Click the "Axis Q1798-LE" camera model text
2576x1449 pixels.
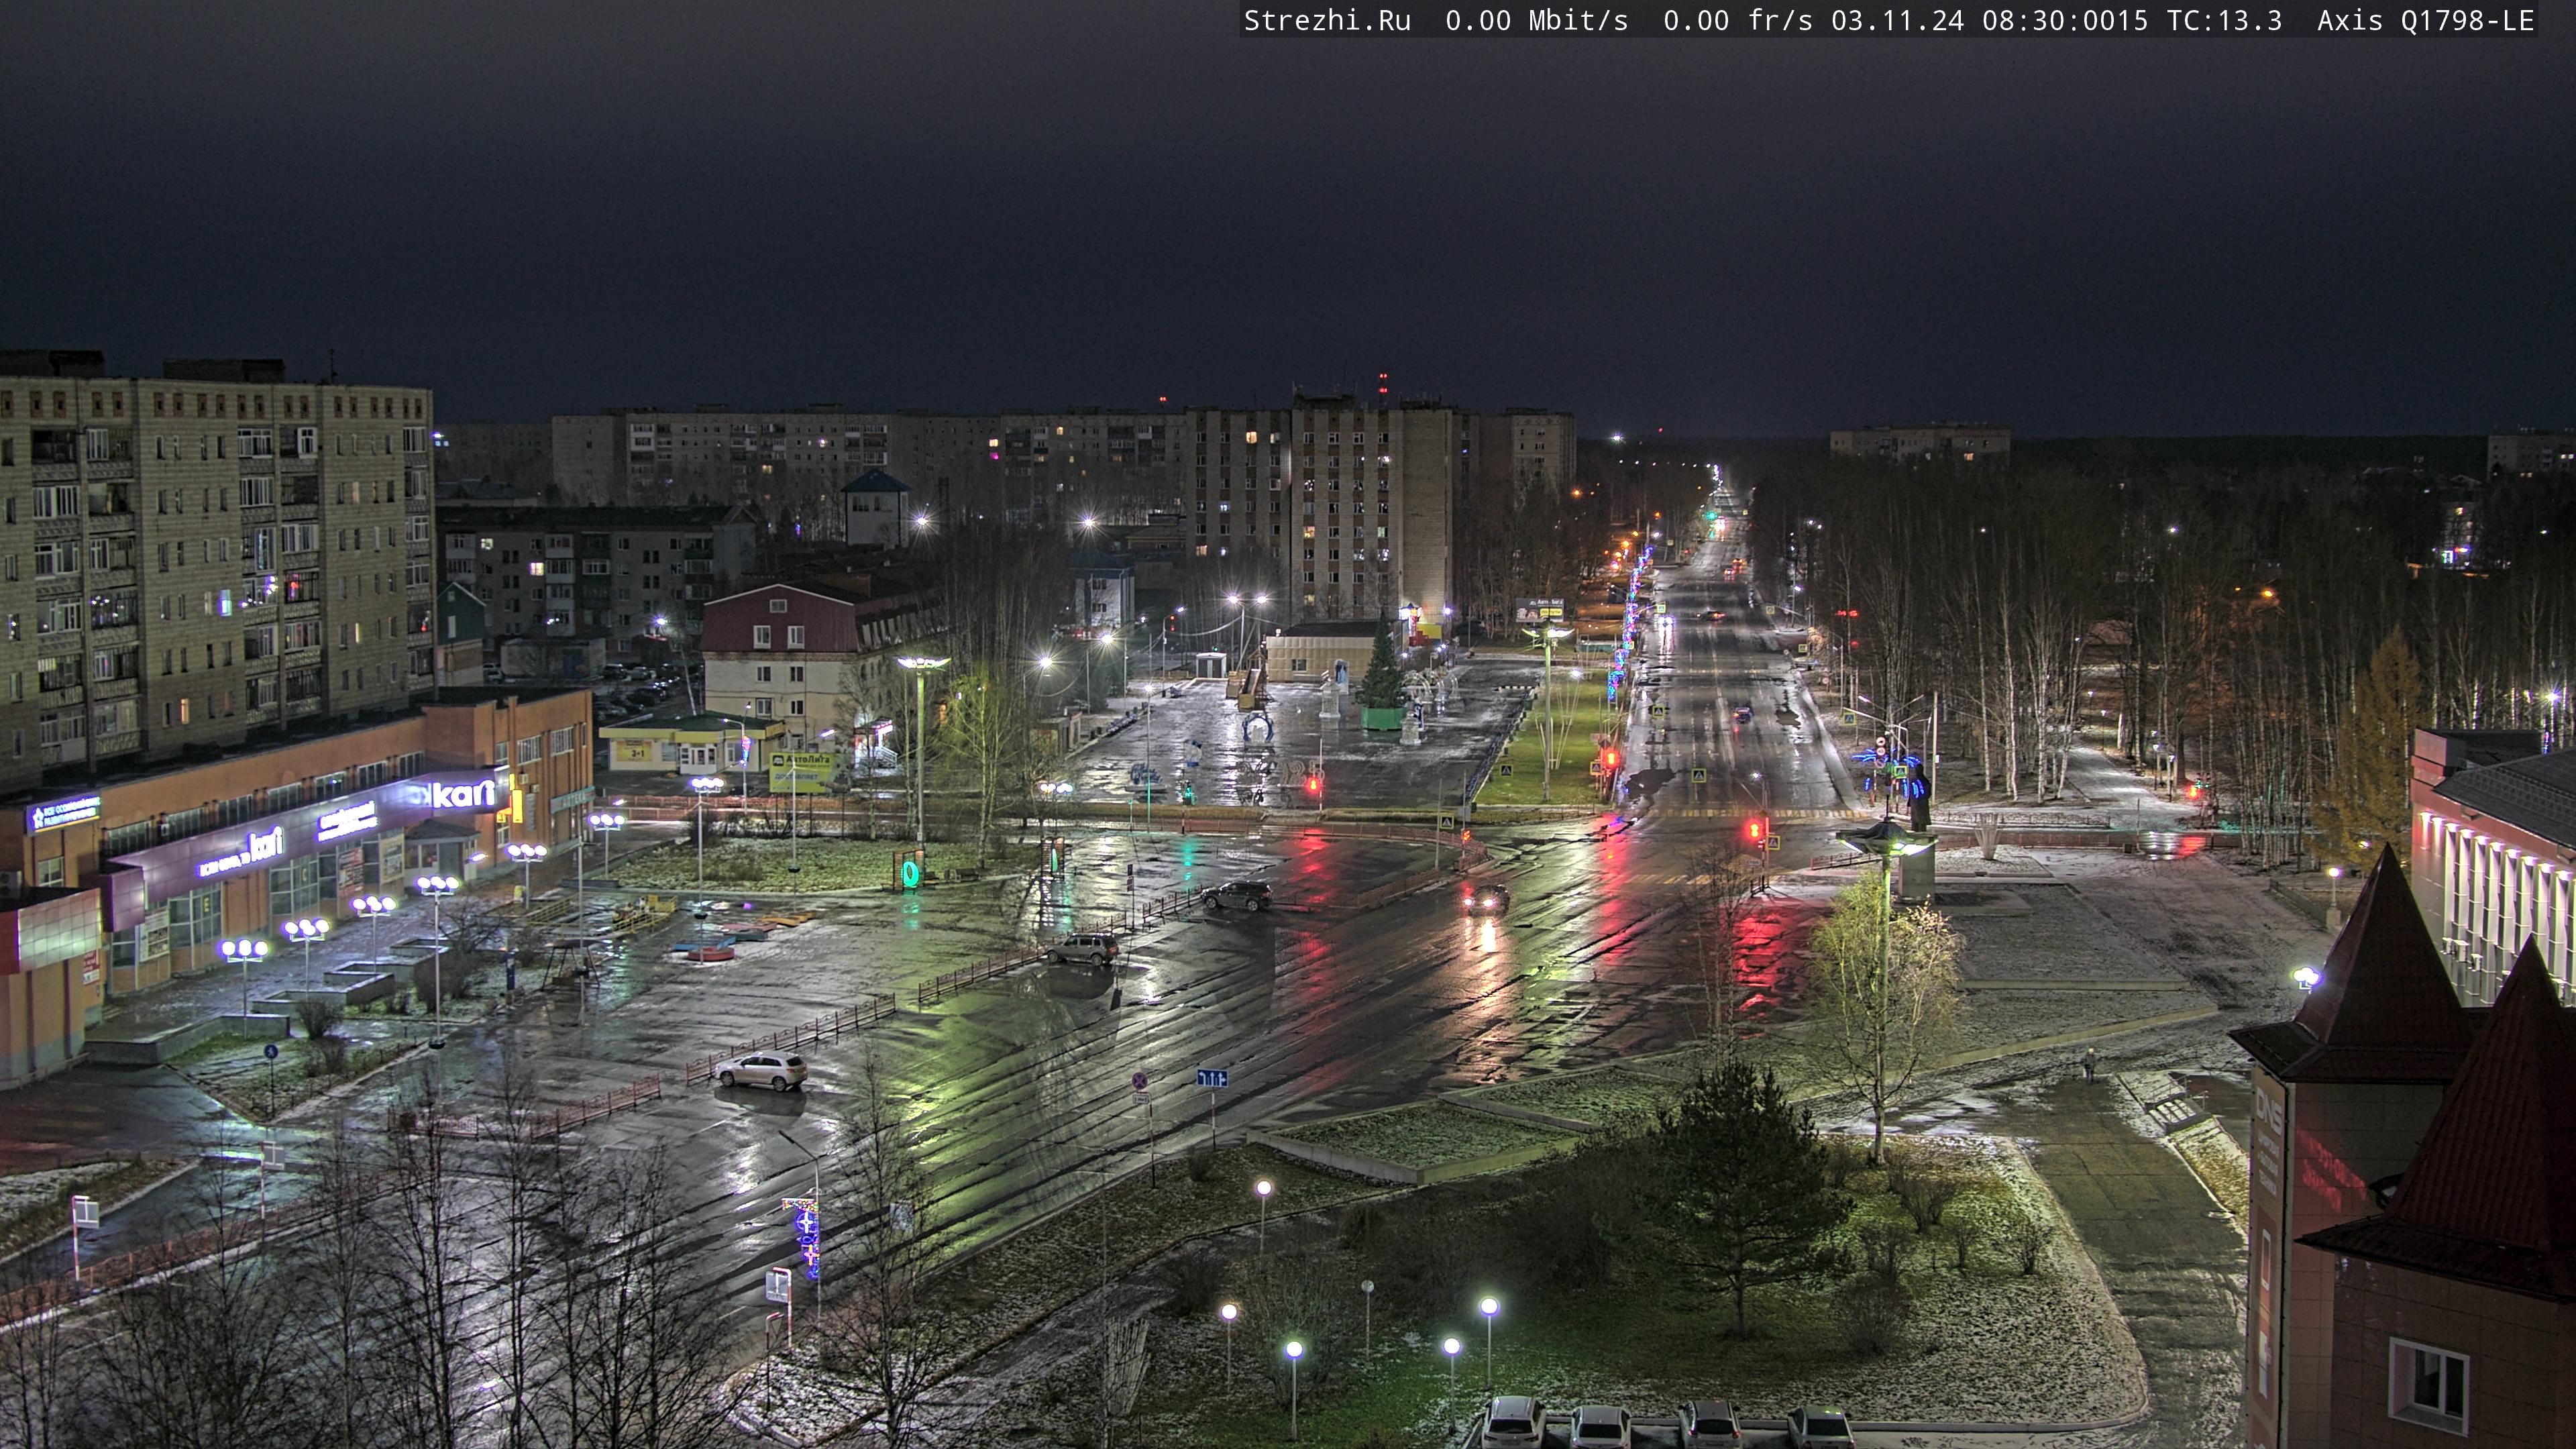(x=2426, y=21)
